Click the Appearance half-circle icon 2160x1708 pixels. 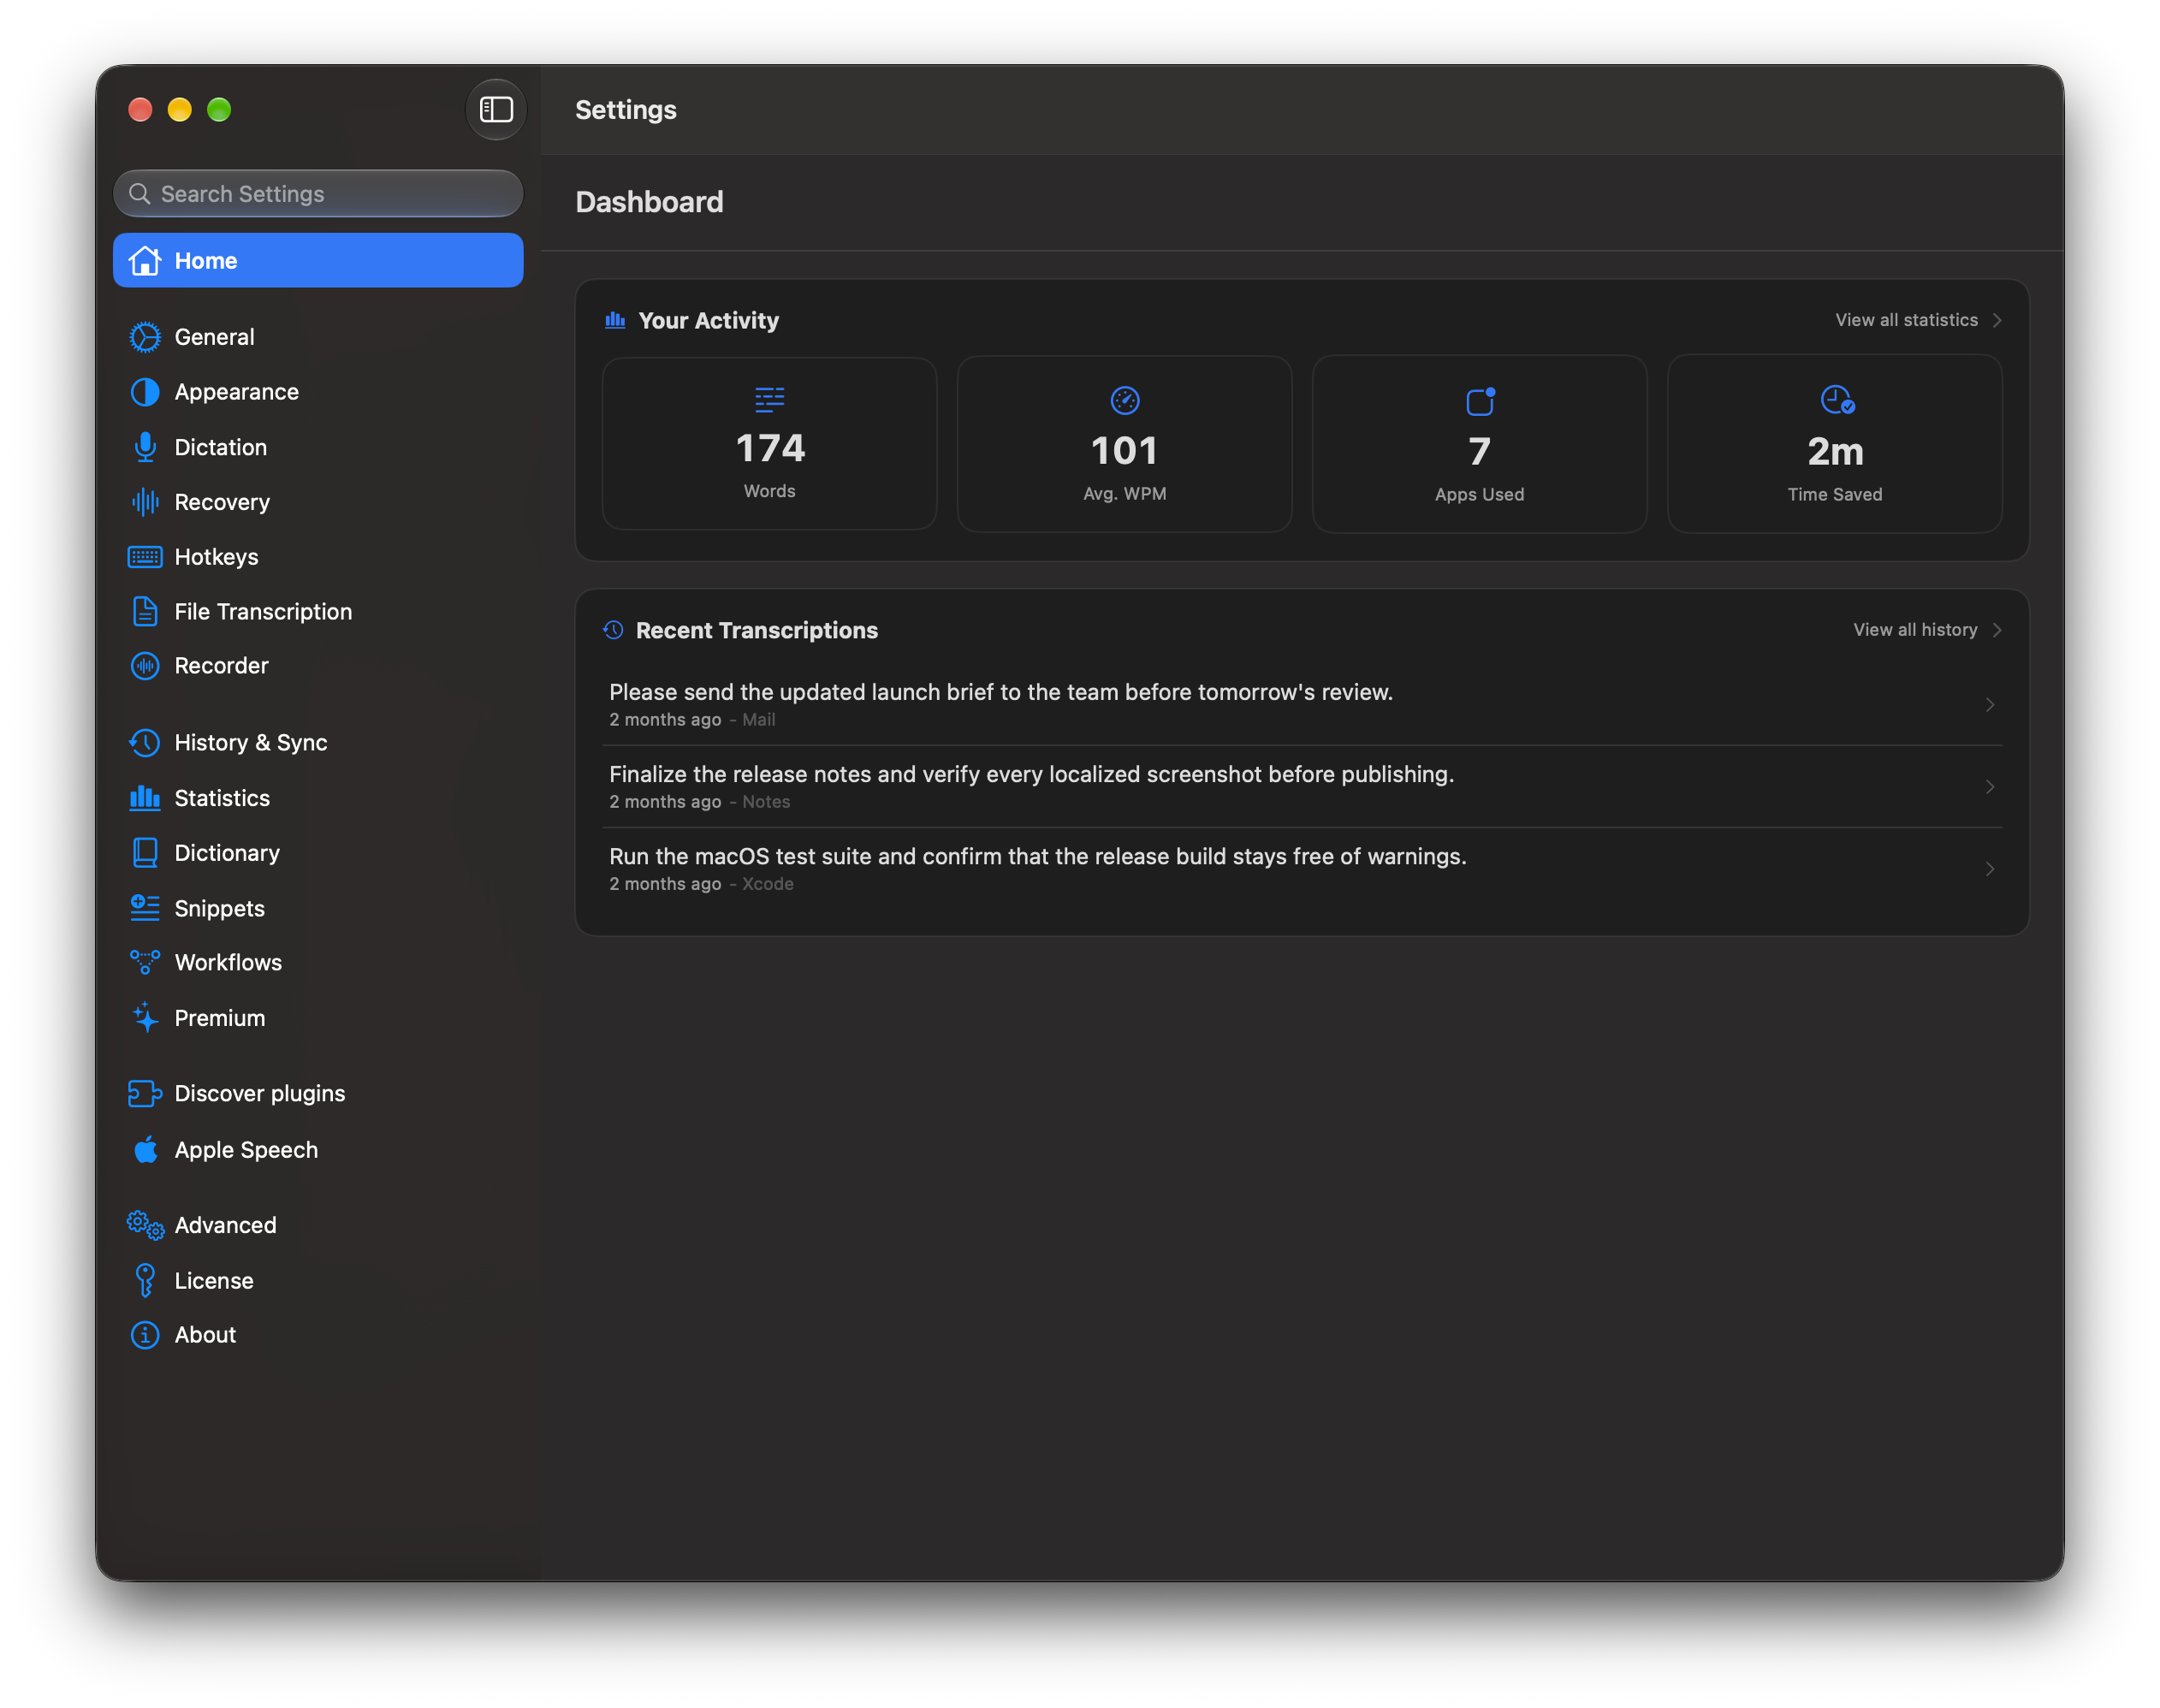[x=145, y=392]
